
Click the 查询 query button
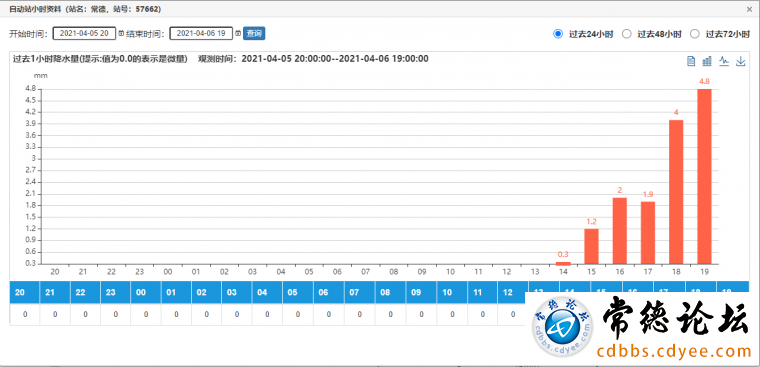[254, 33]
